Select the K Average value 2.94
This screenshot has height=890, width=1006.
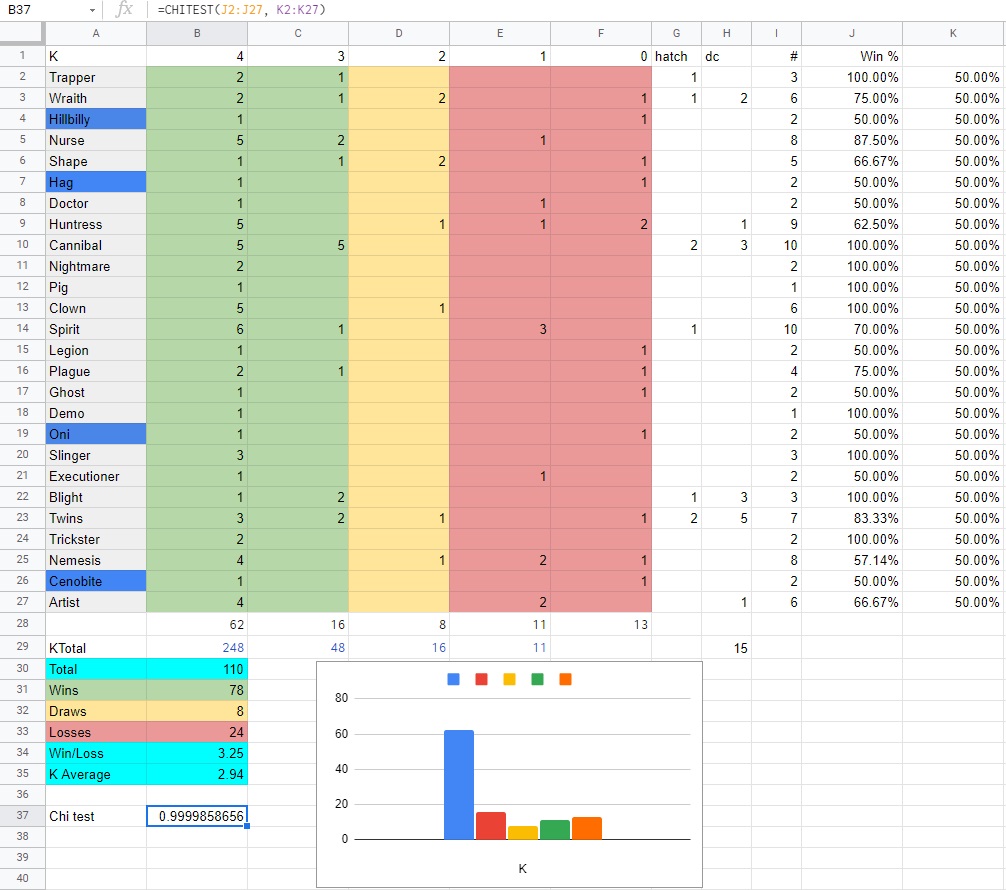[197, 774]
